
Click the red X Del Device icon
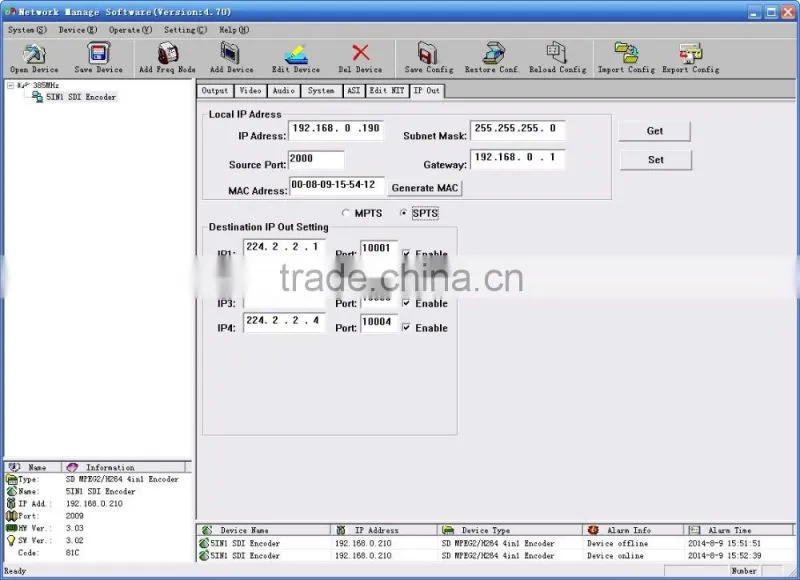pyautogui.click(x=360, y=53)
